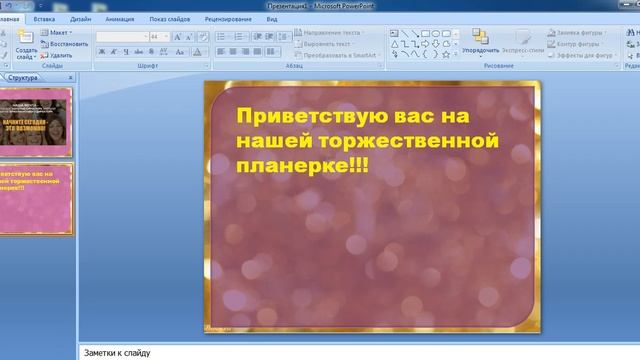Viewport: 640px width, 360px height.
Task: Expand the shapes gallery with More arrow
Action: (456, 54)
